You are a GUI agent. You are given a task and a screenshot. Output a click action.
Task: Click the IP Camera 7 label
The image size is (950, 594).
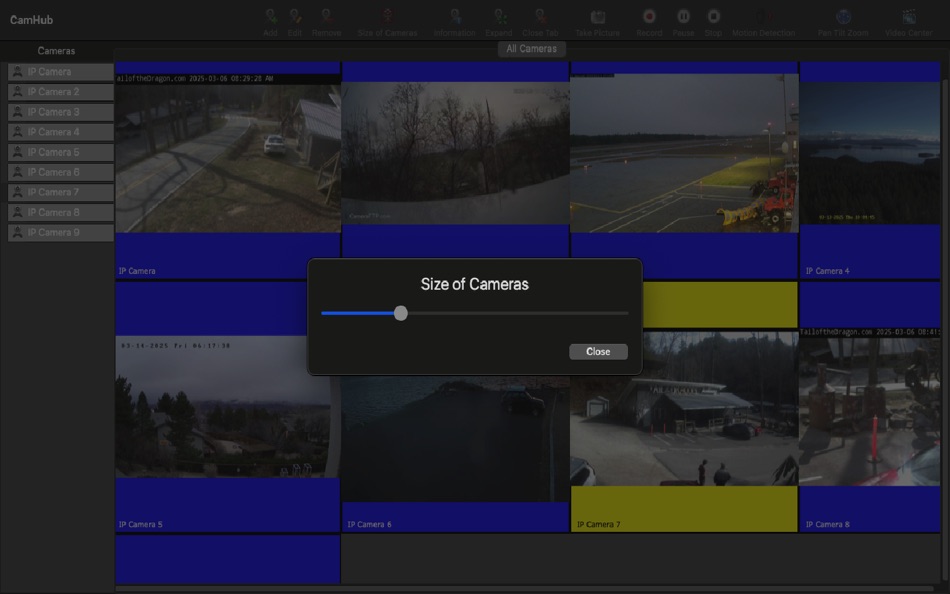pyautogui.click(x=599, y=524)
